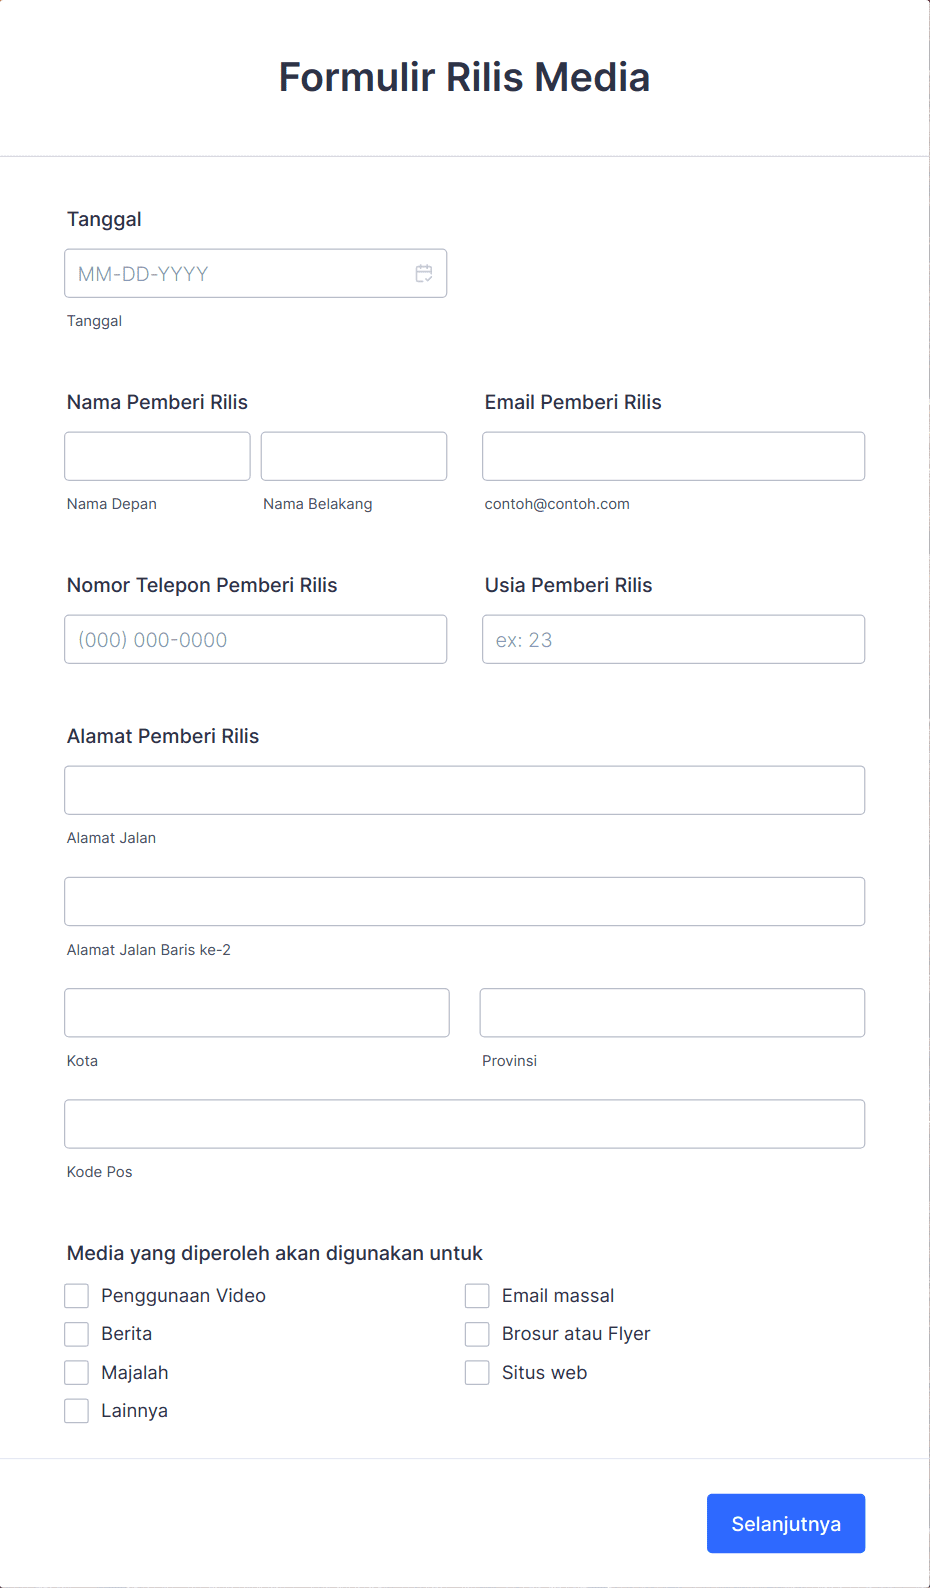Click the Provinsi input field

(x=672, y=1012)
